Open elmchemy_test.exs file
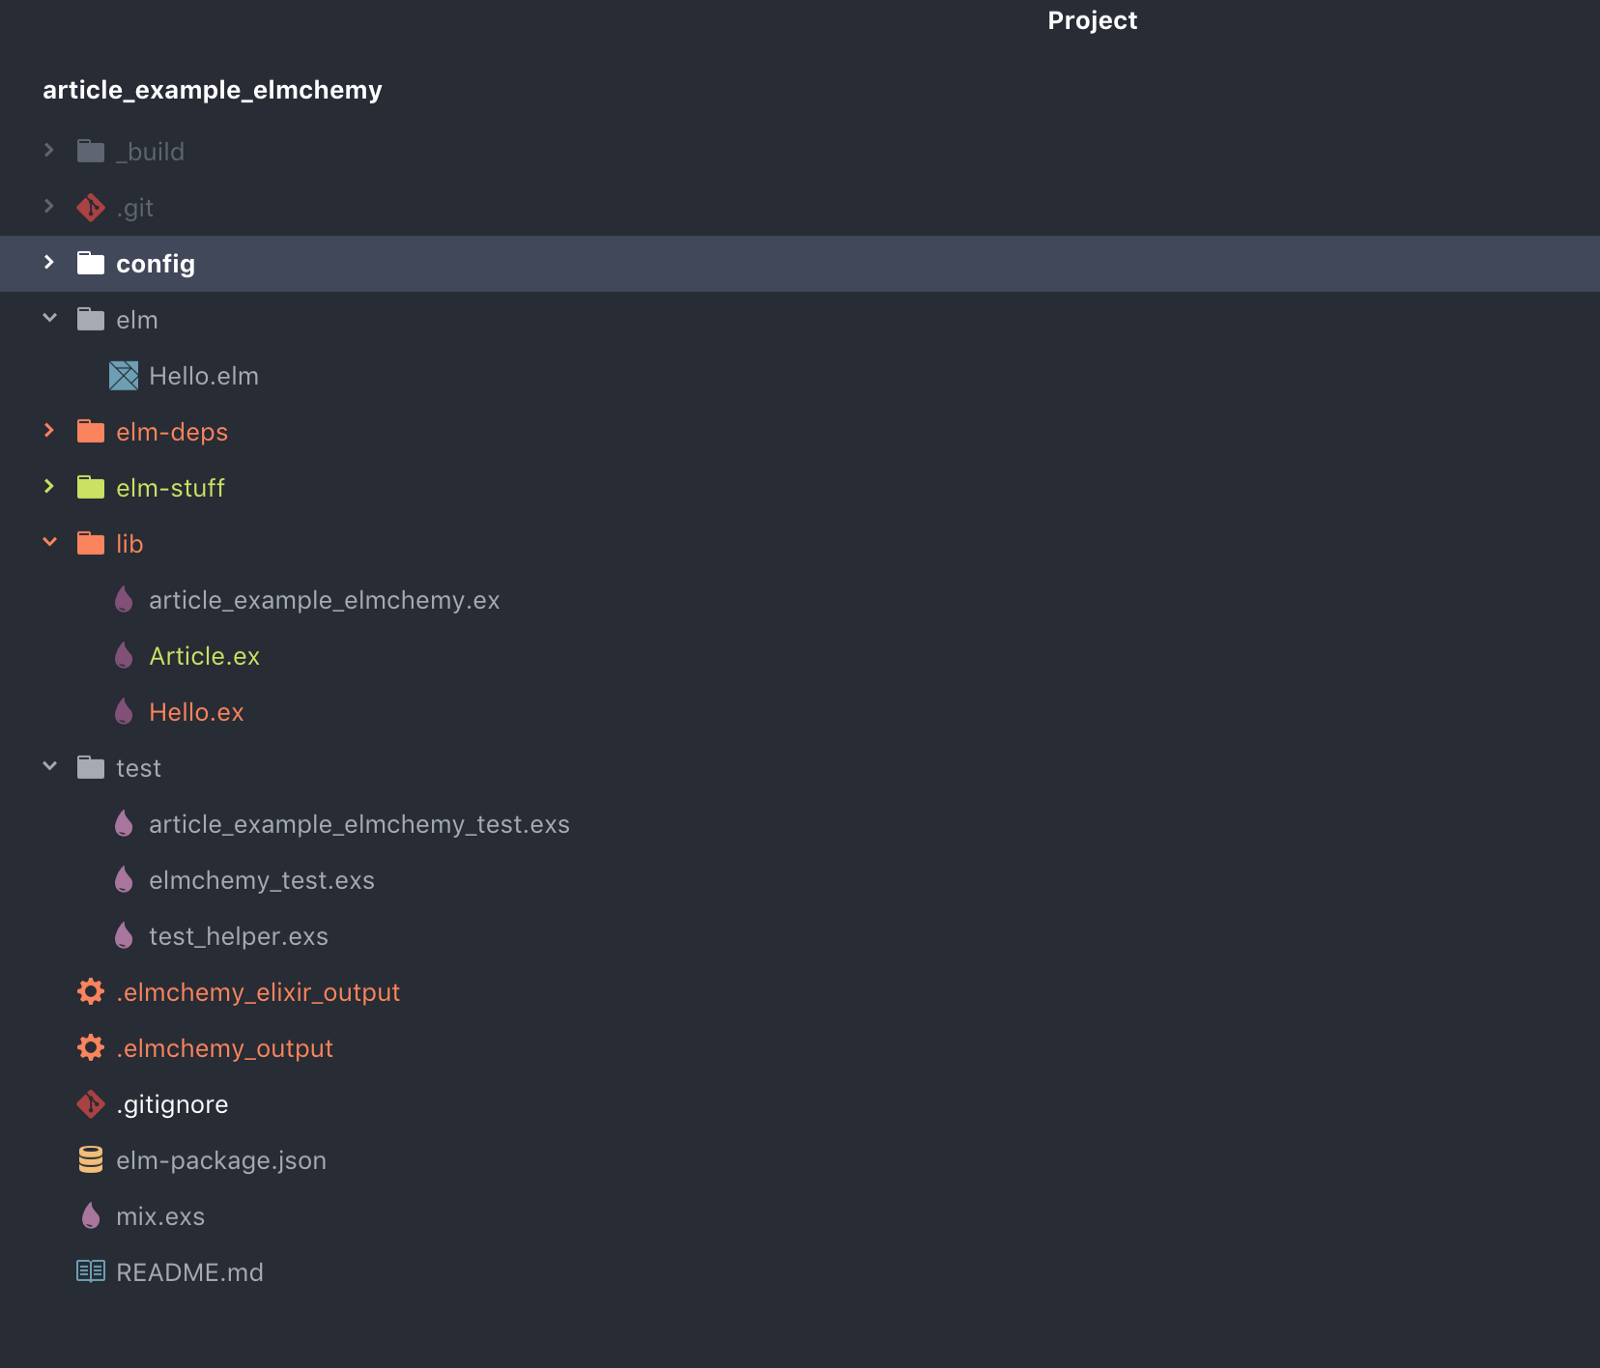This screenshot has height=1368, width=1600. click(261, 880)
